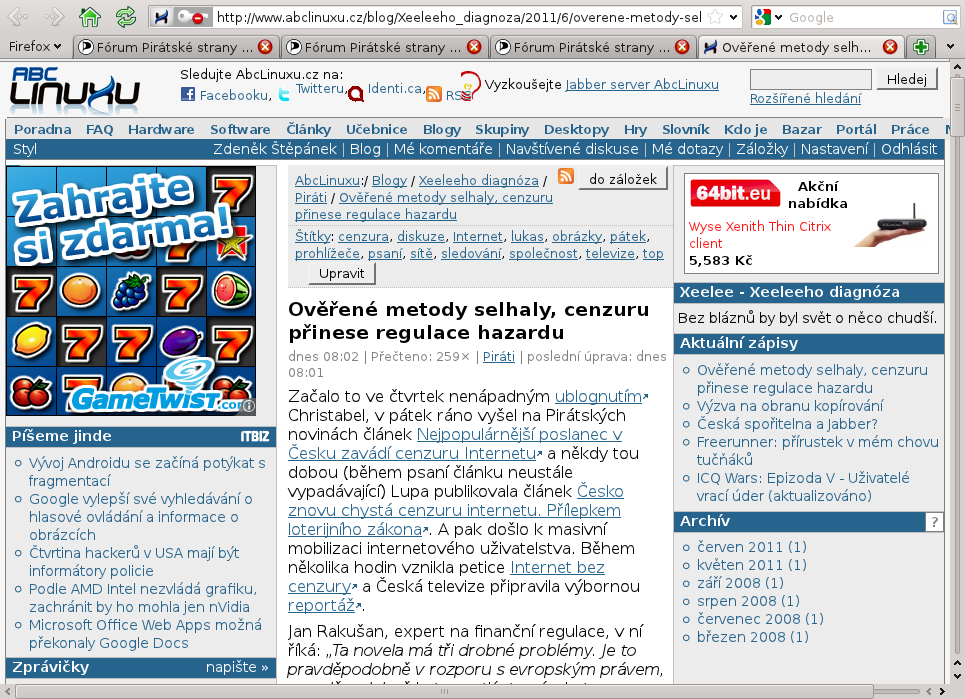Focus the Google search box

click(863, 17)
